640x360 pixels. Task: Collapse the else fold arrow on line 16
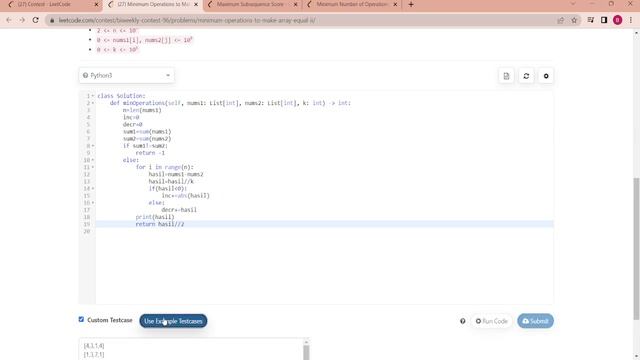(x=93, y=203)
